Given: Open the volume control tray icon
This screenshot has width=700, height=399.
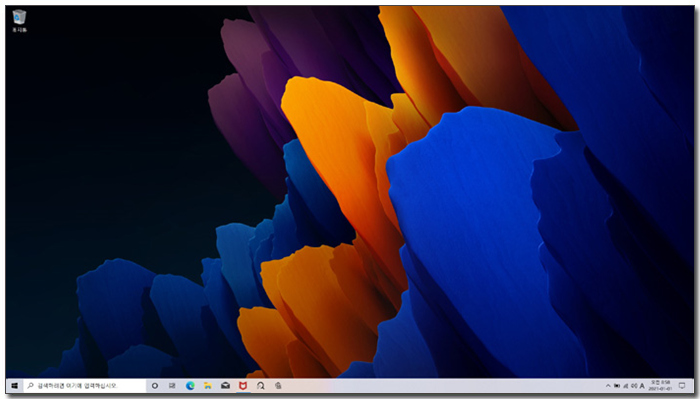Looking at the screenshot, I should click(x=634, y=386).
